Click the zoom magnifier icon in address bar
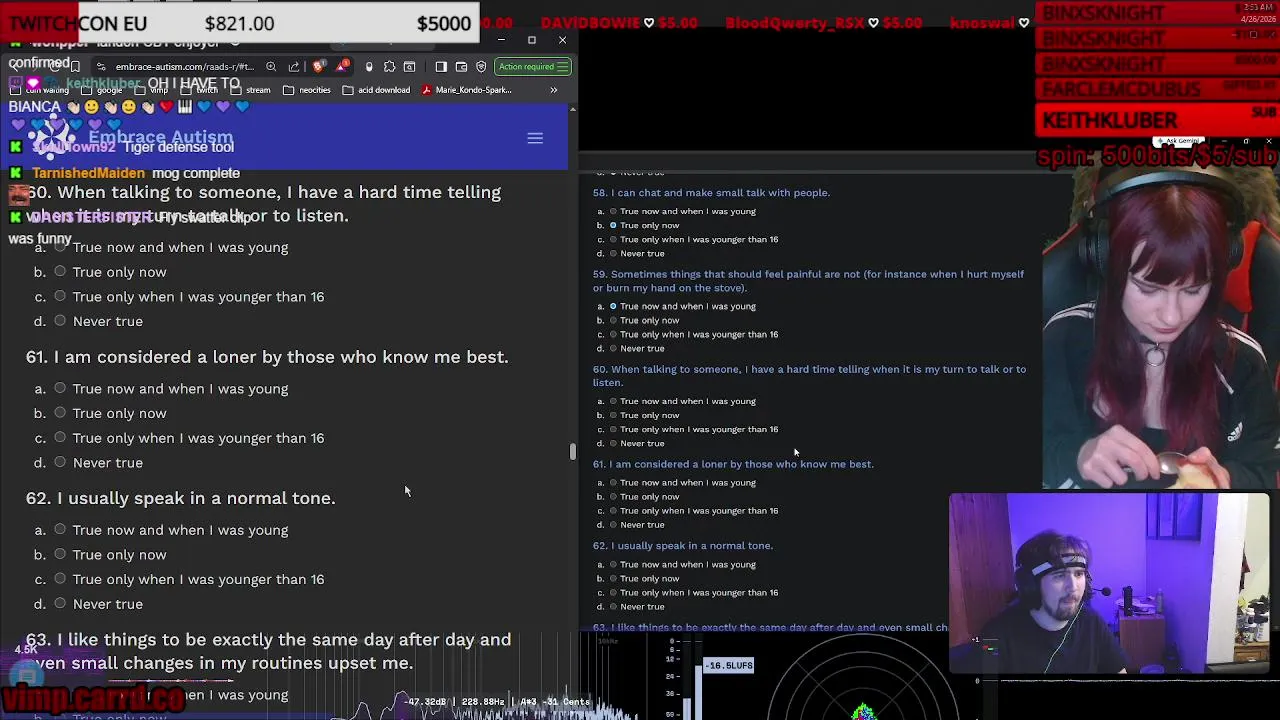Image resolution: width=1280 pixels, height=720 pixels. (x=271, y=67)
